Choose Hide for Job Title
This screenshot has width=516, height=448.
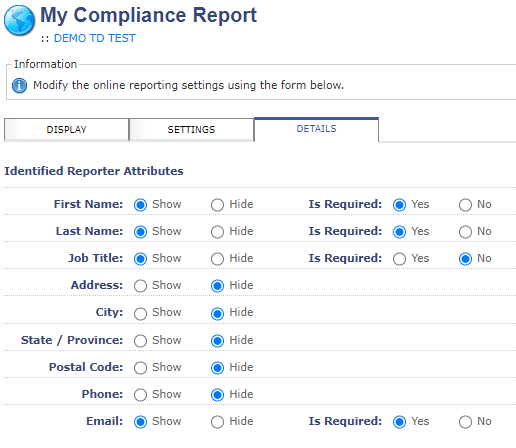coord(217,259)
